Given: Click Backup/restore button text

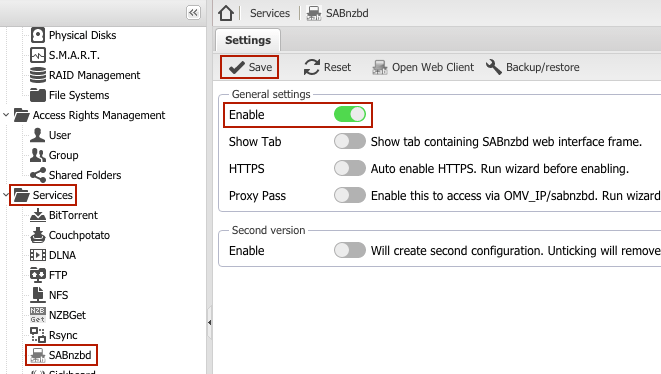Looking at the screenshot, I should click(543, 67).
